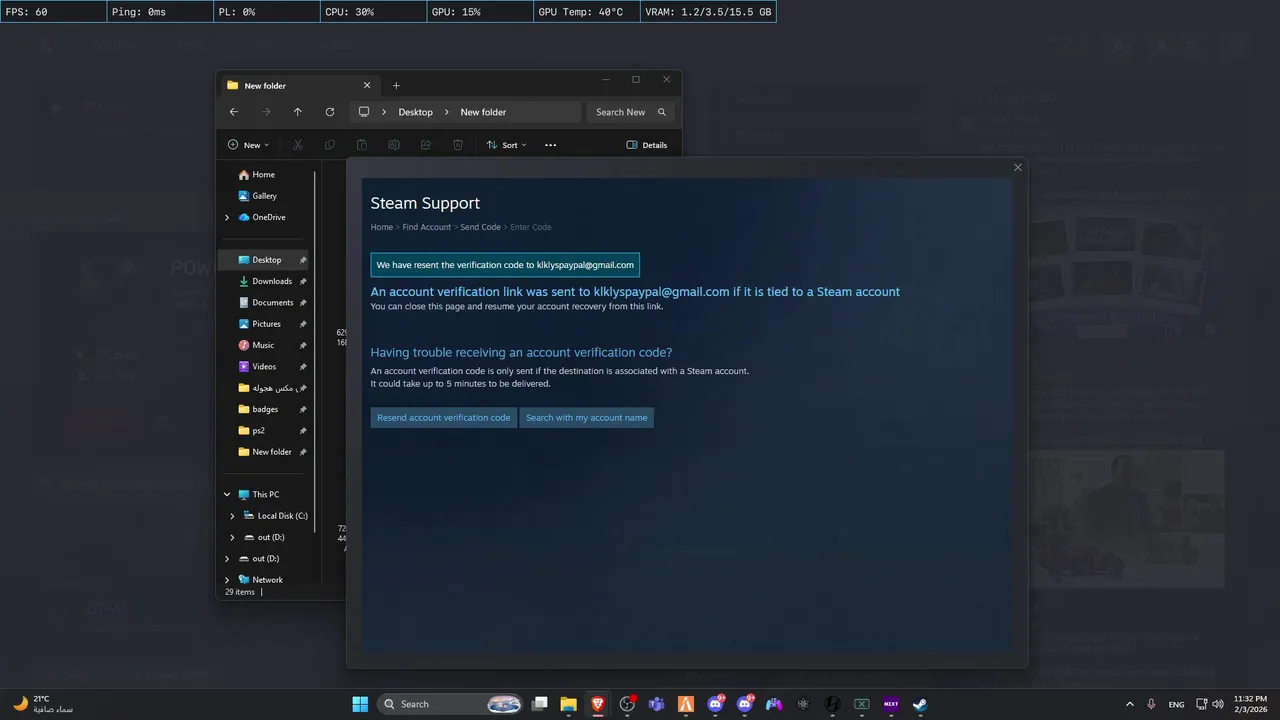Open the orange triangle app on taskbar
Image resolution: width=1280 pixels, height=720 pixels.
pyautogui.click(x=686, y=704)
